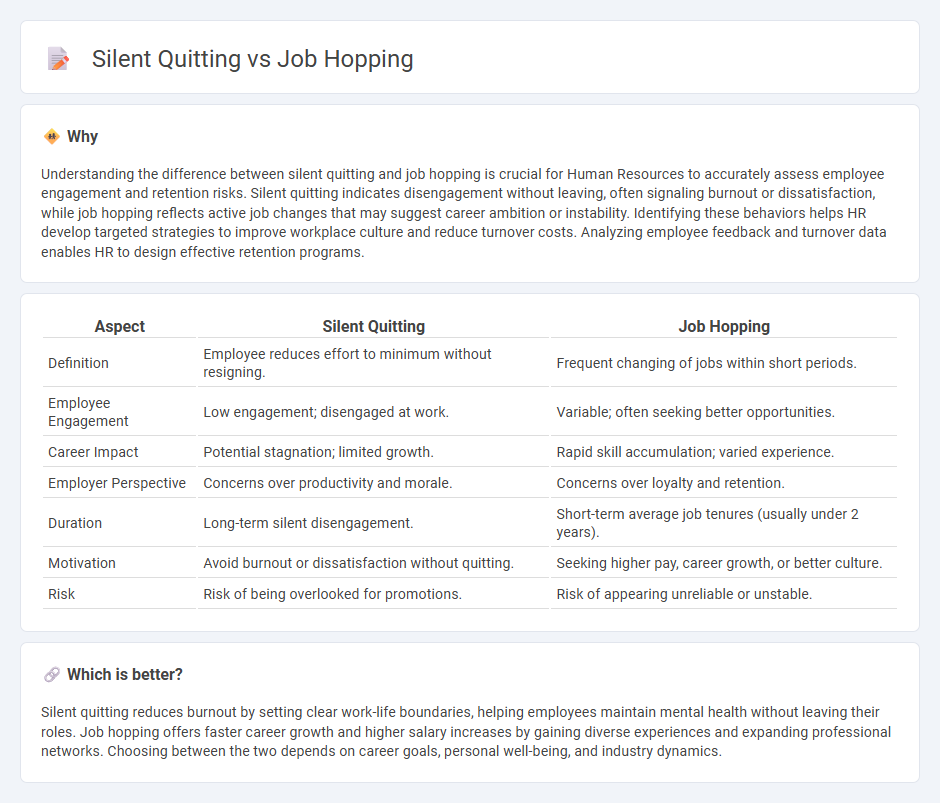Screen dimensions: 940x803
Task: Click cell 'Employee reduces effort to minimum without resigning.'
Action: click(373, 363)
